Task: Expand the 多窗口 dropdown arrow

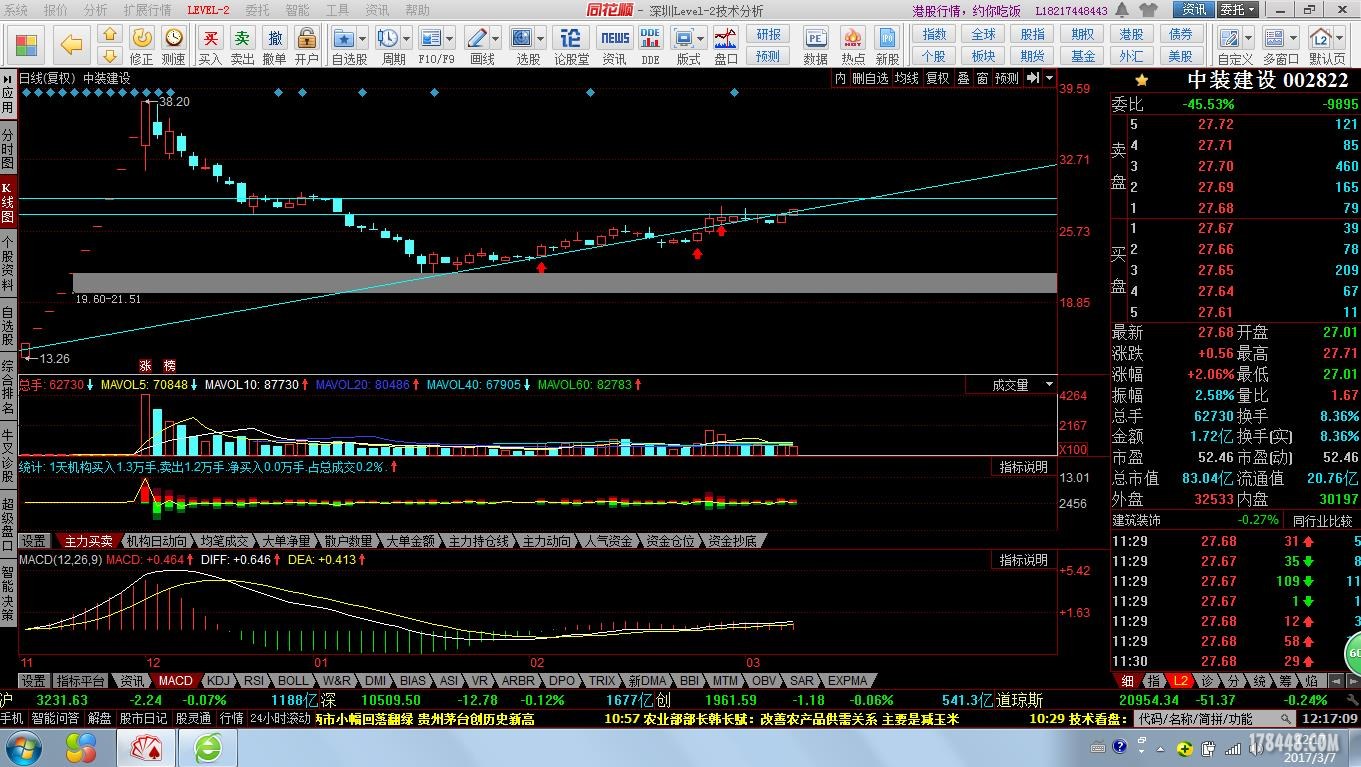Action: pyautogui.click(x=1293, y=39)
